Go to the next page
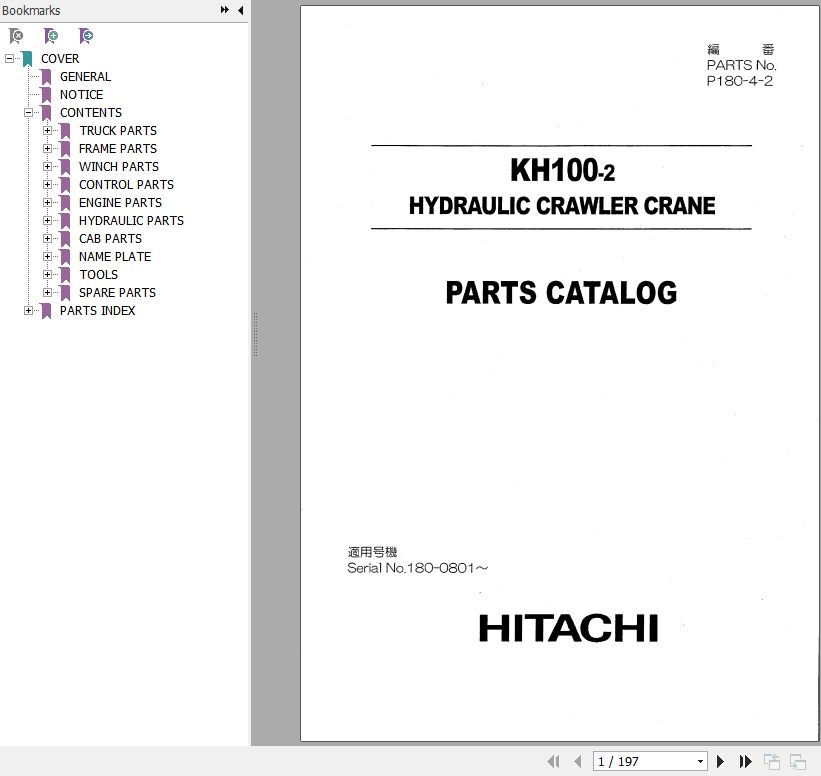Screen dimensions: 821x776 click(720, 762)
